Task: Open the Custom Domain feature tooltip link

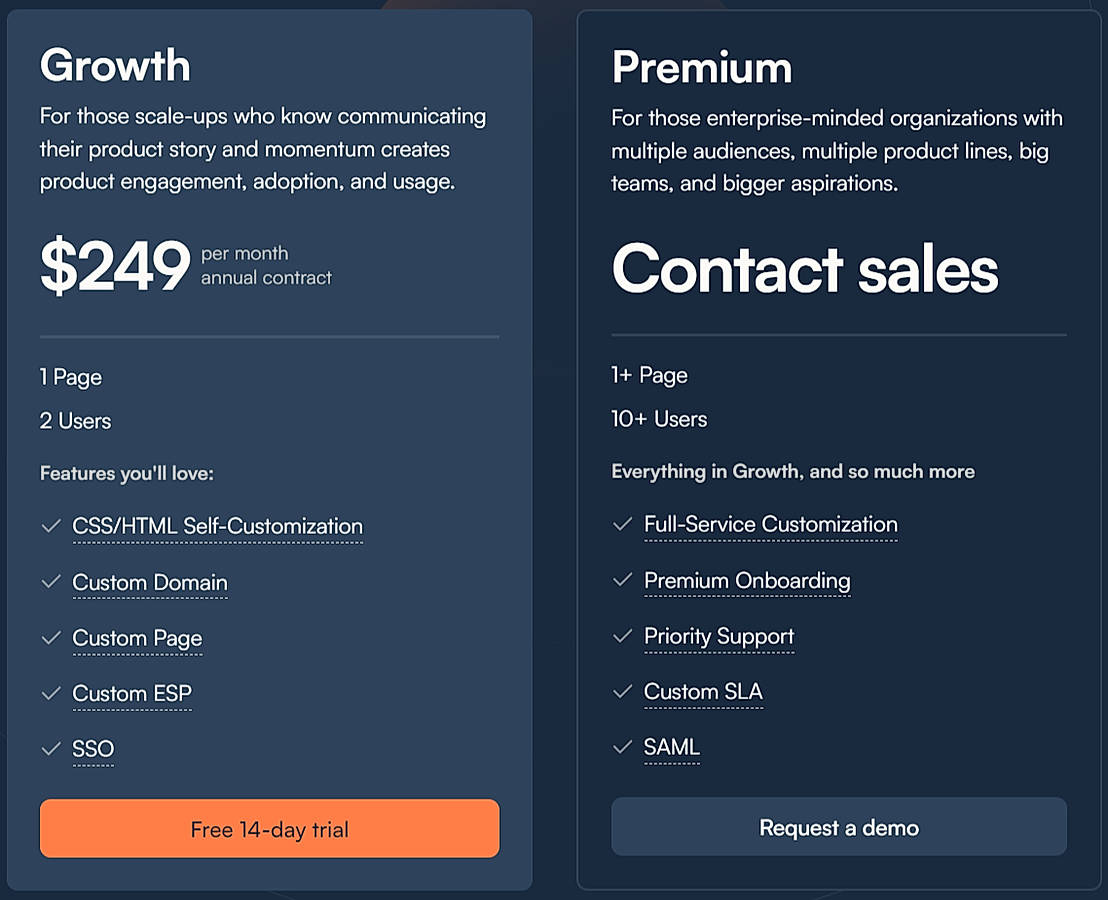Action: click(150, 582)
